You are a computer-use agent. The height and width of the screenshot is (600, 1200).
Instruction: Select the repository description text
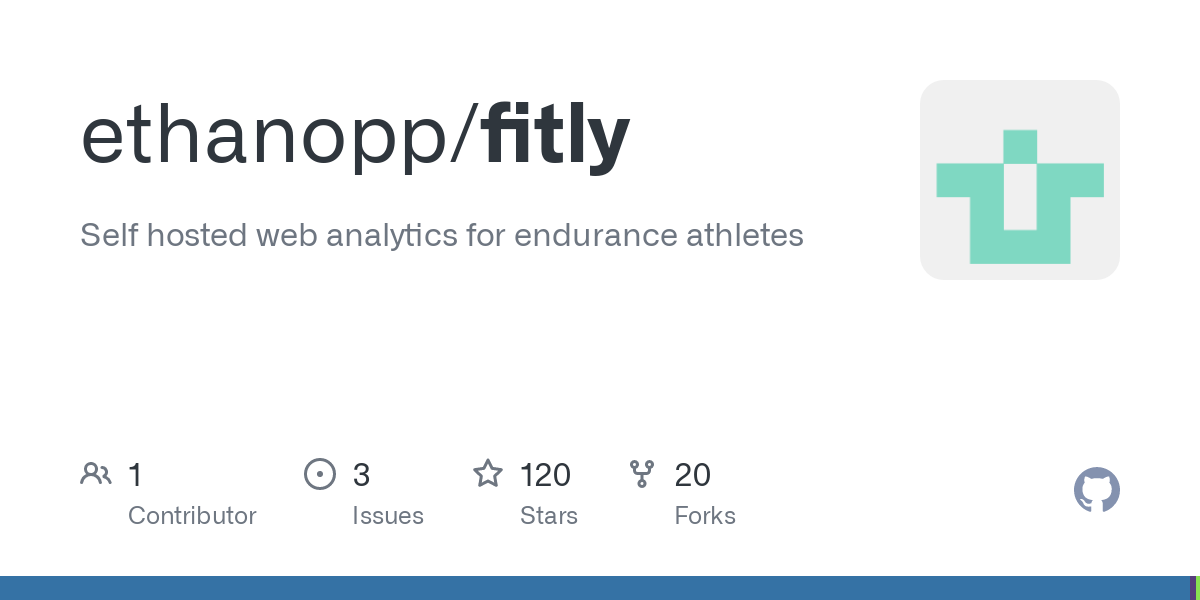tap(441, 236)
